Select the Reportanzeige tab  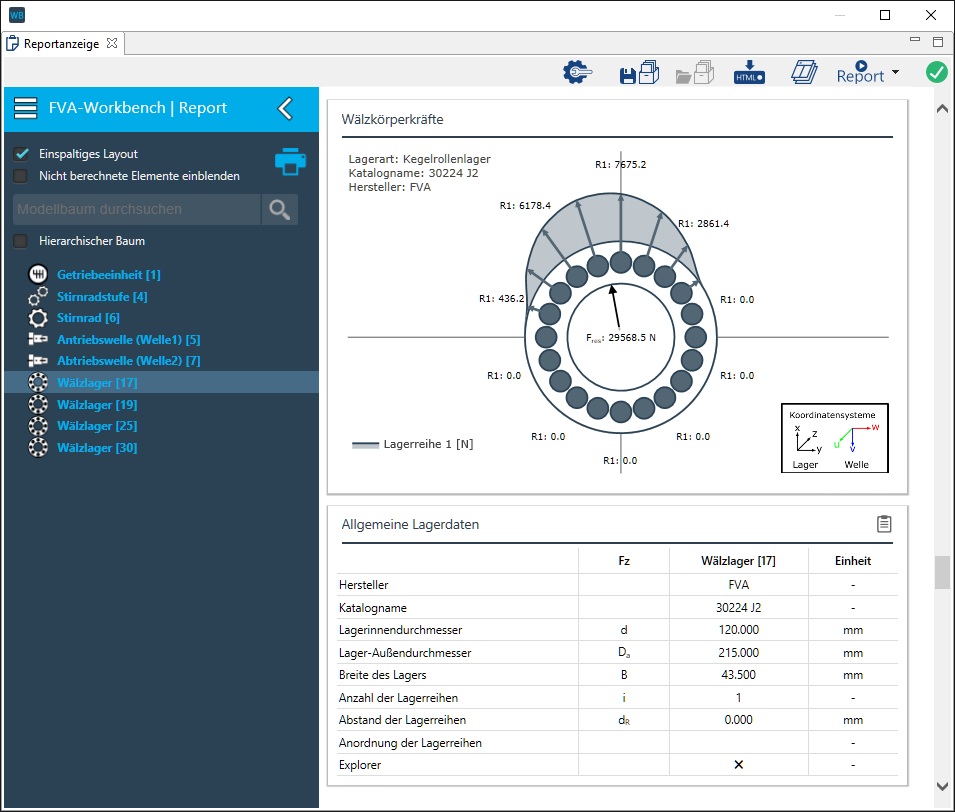click(62, 44)
